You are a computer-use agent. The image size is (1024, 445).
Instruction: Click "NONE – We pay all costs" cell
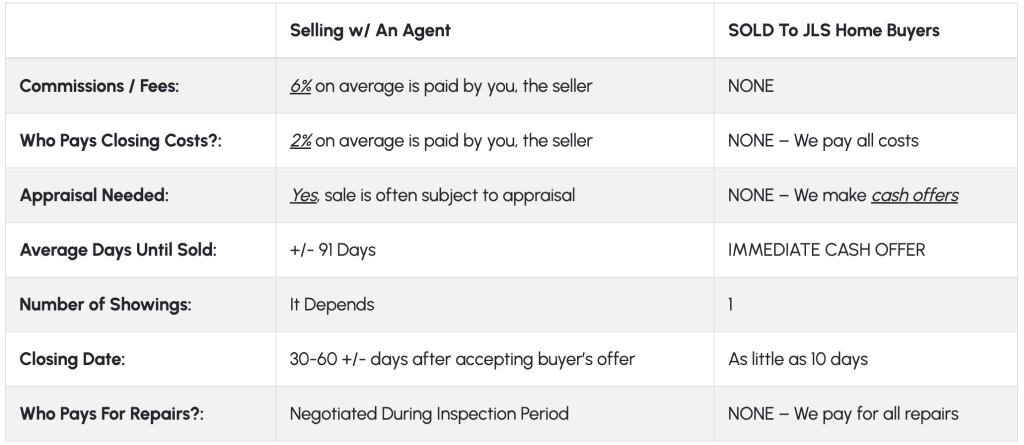click(x=823, y=141)
